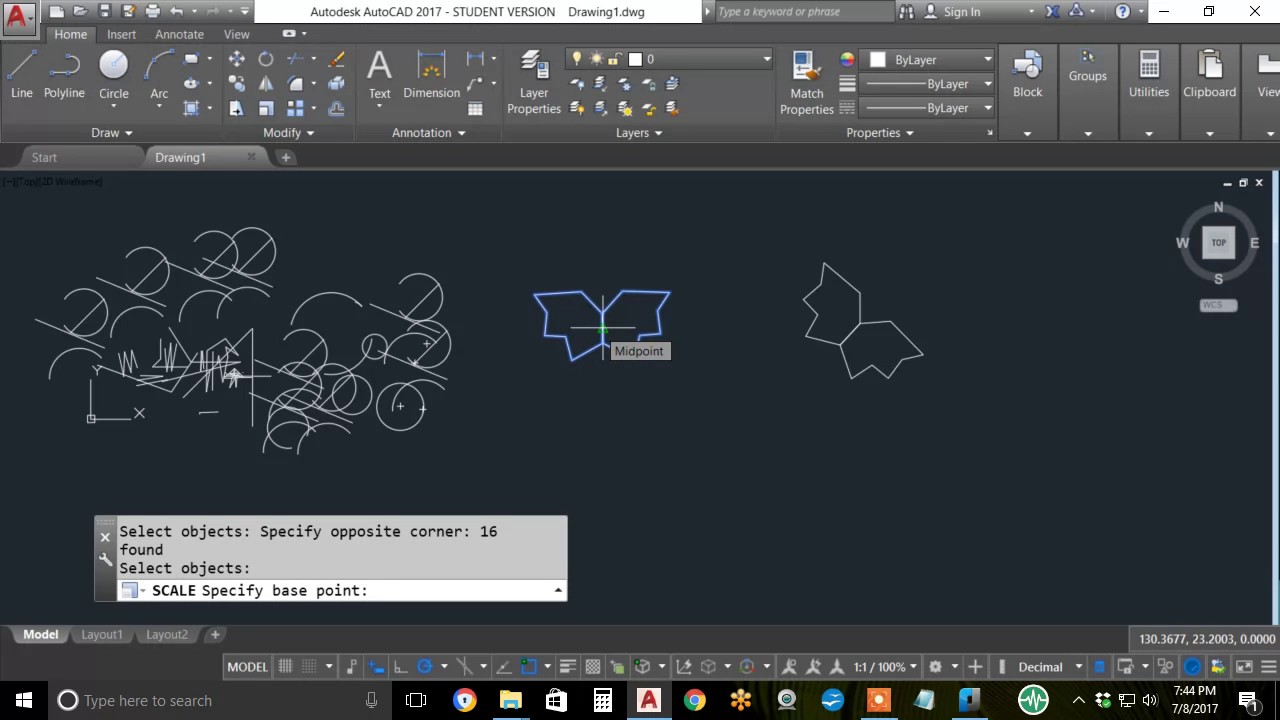
Task: Open the View ribbon tab
Action: [237, 34]
